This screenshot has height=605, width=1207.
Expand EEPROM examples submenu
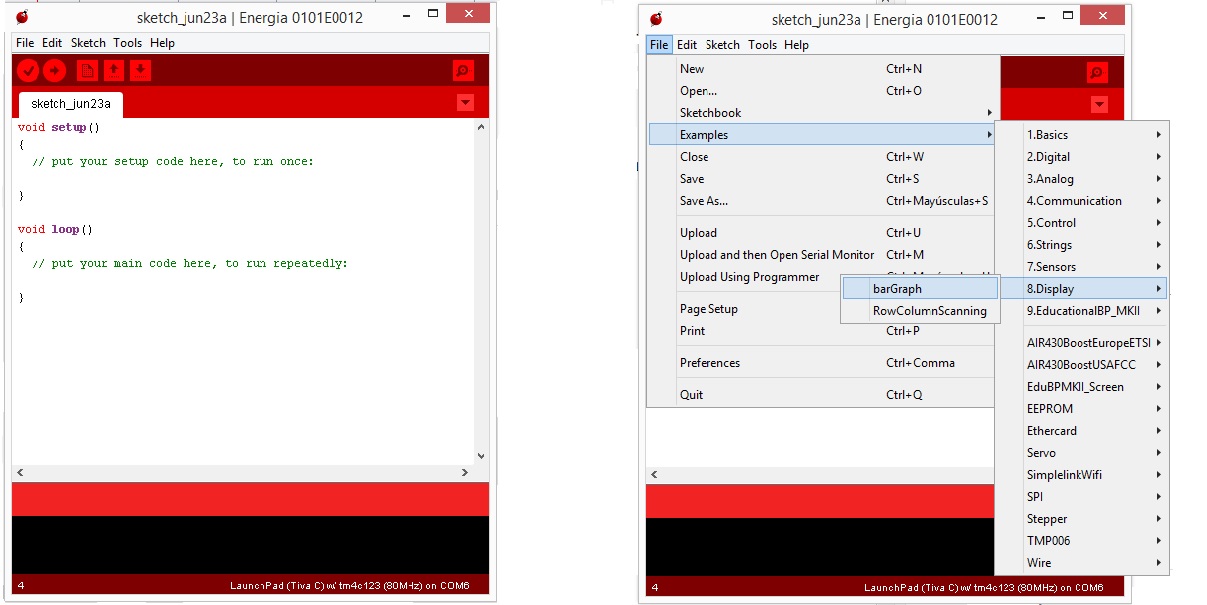click(1081, 409)
